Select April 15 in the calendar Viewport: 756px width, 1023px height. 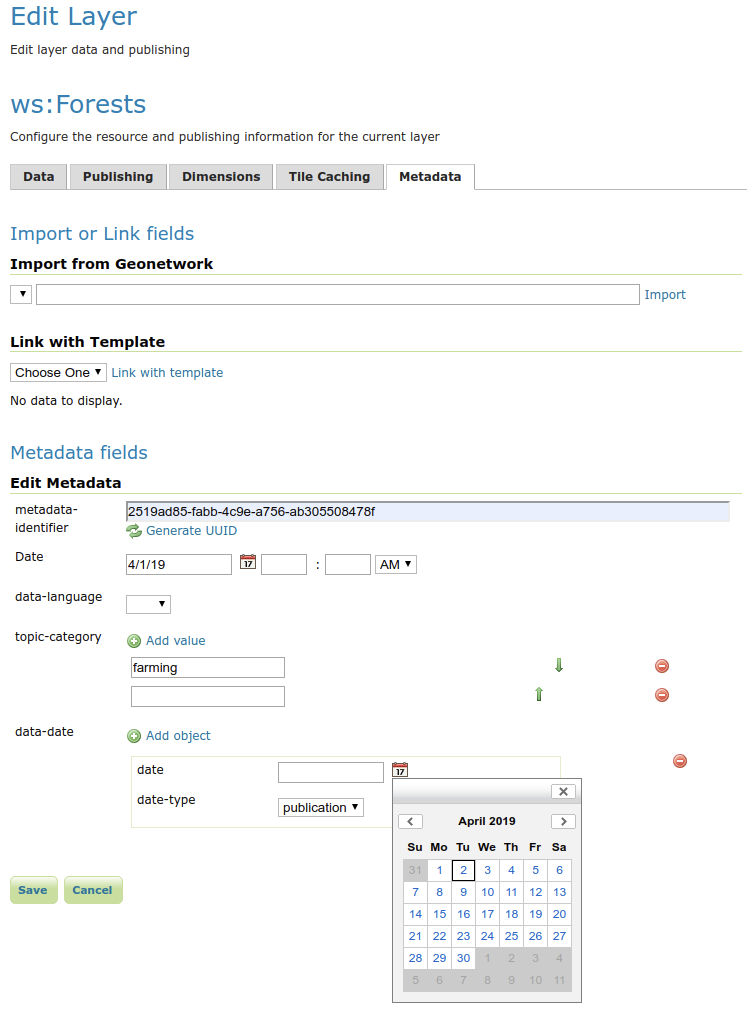pyautogui.click(x=439, y=914)
